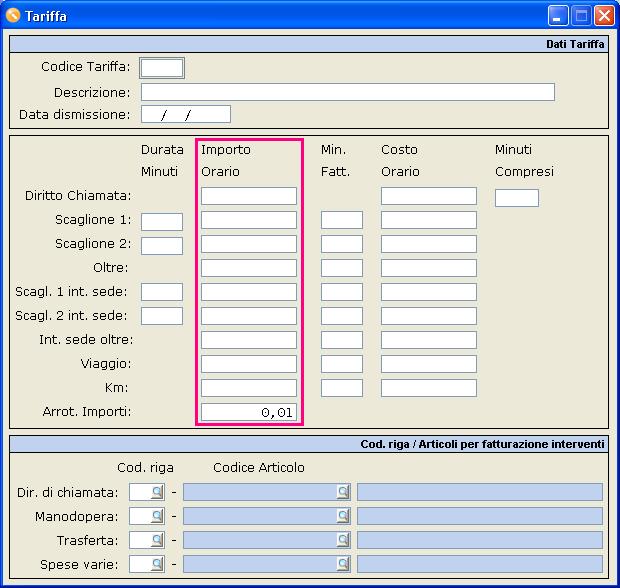Screen dimensions: 620x588
Task: Click Viaggio Min. Fatt. field
Action: tap(342, 364)
